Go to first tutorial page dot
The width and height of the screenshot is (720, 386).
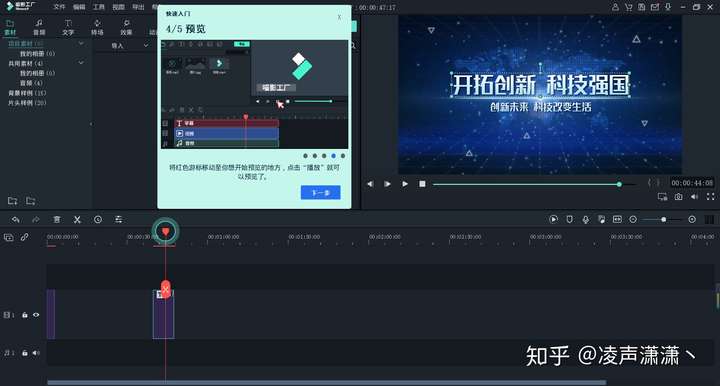pos(305,156)
